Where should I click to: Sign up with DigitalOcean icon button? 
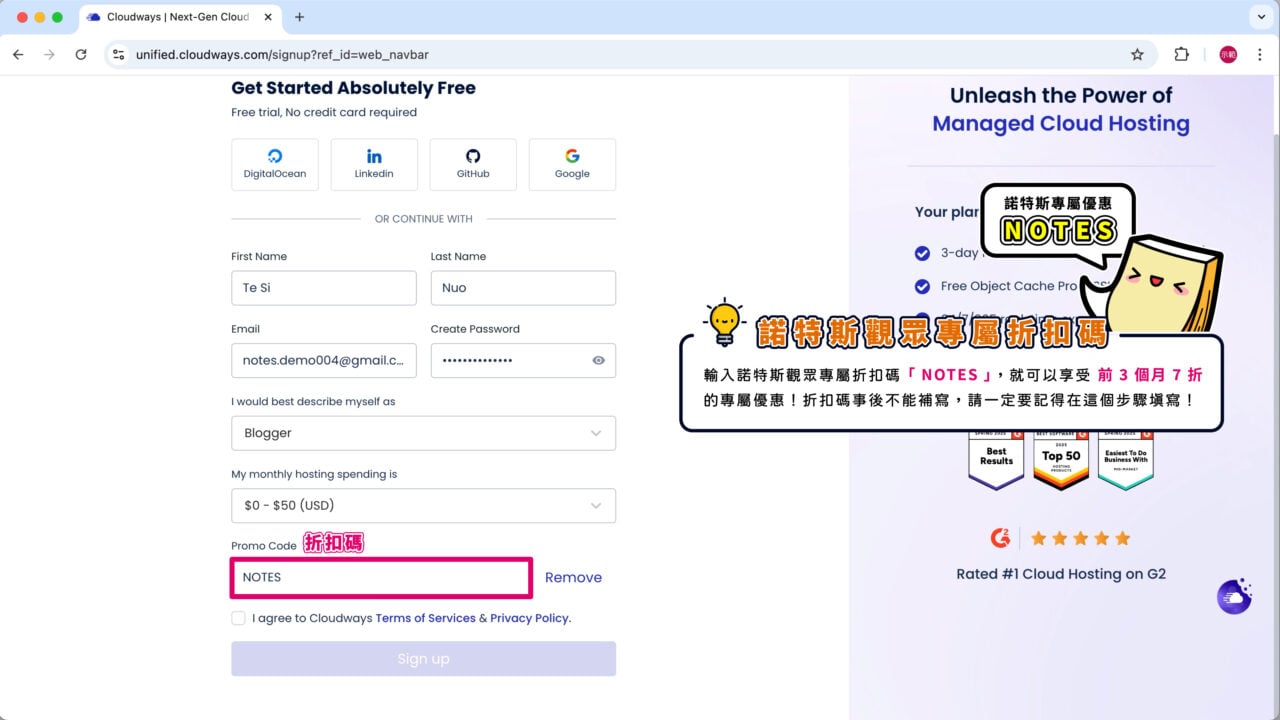coord(275,164)
